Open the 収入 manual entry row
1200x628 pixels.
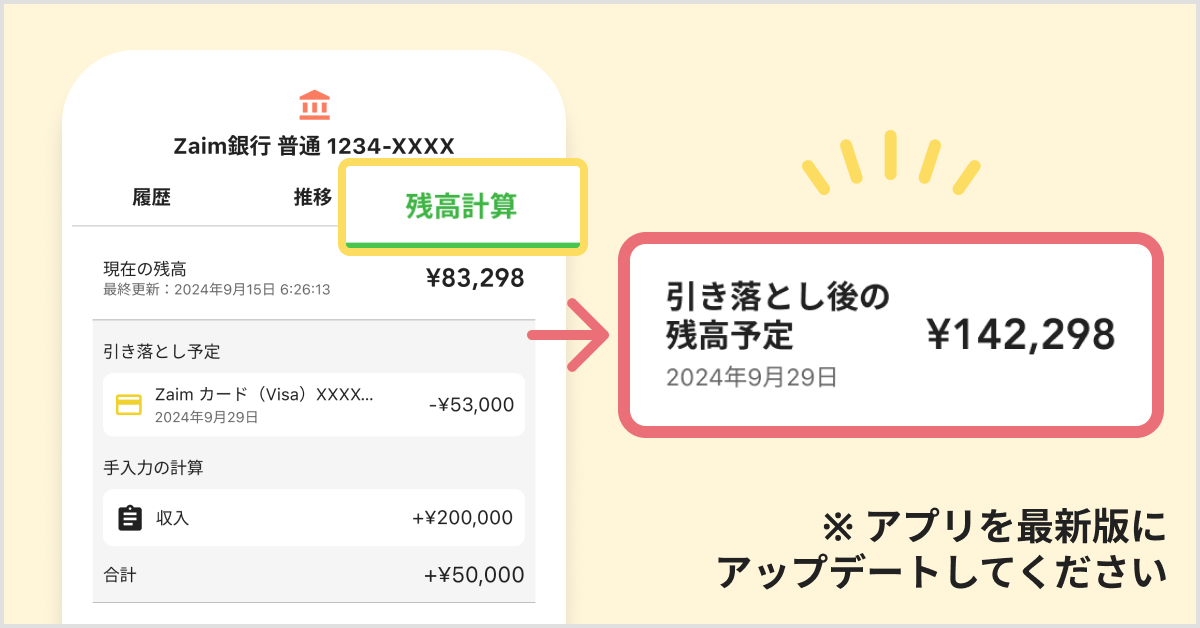(314, 518)
